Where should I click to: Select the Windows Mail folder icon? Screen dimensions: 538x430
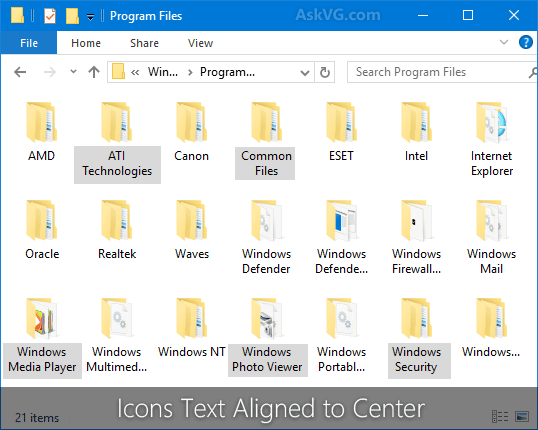coord(491,220)
